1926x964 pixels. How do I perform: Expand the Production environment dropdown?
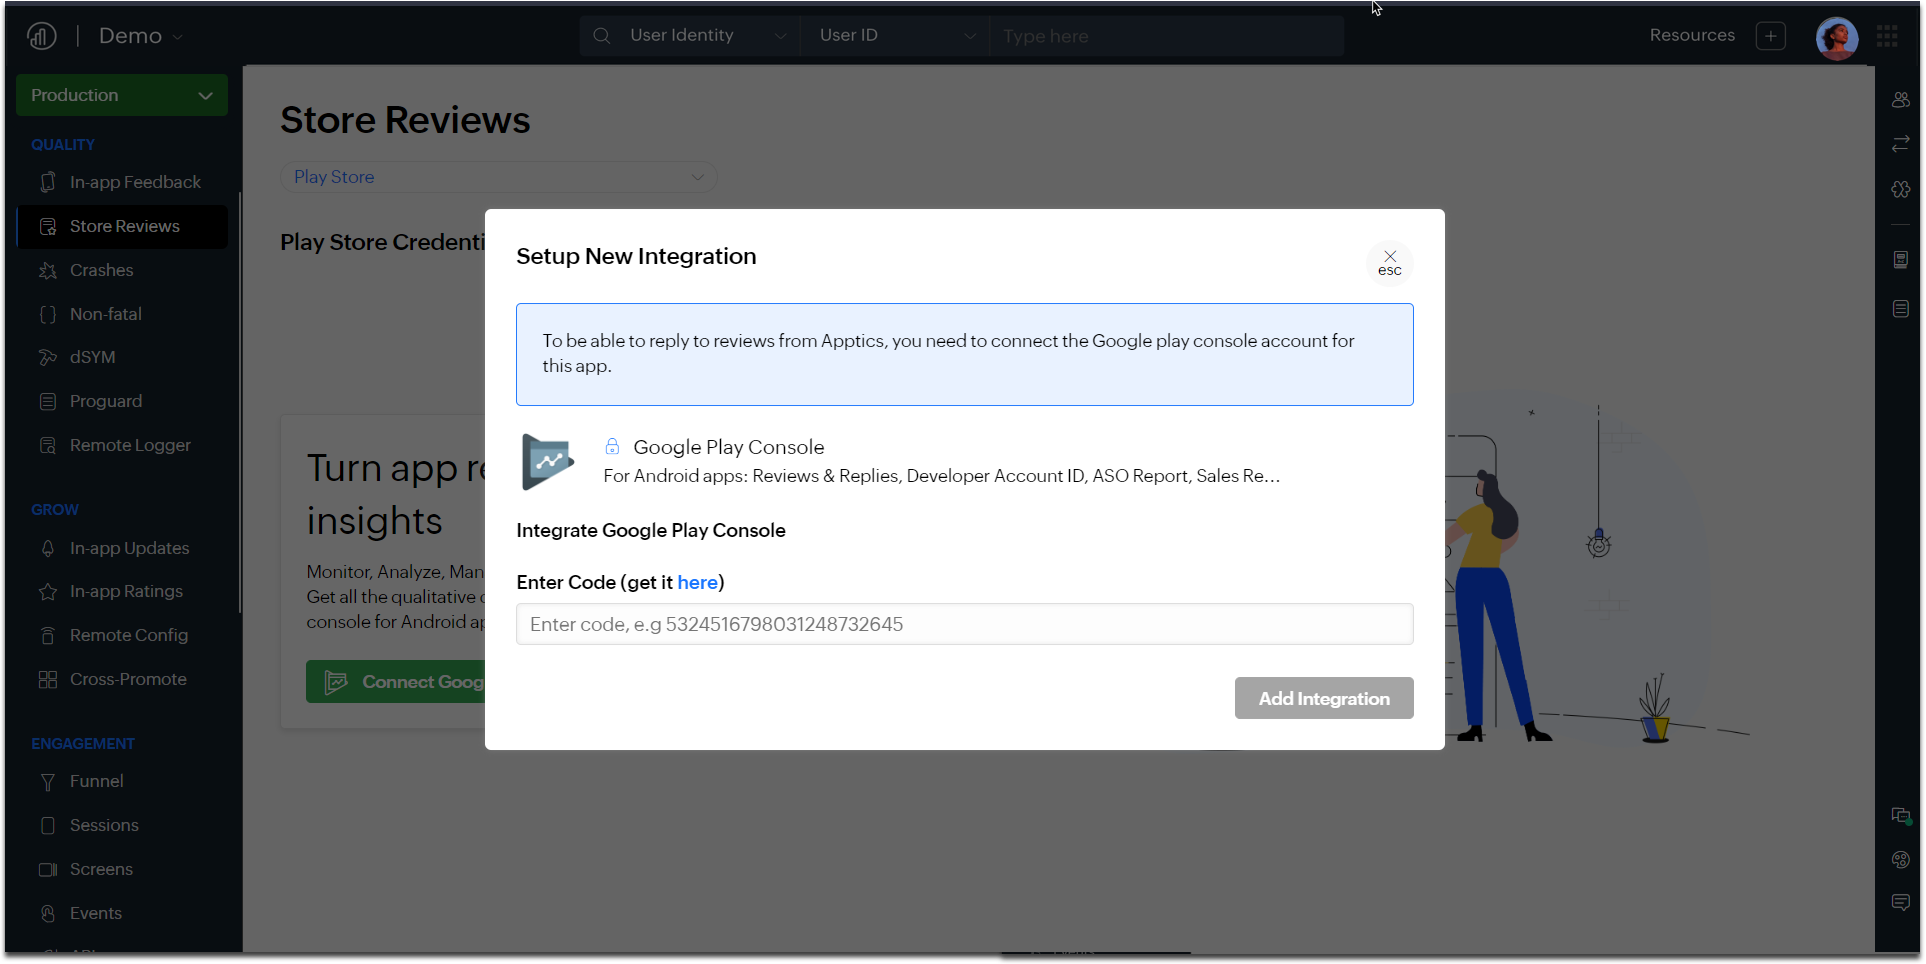tap(122, 95)
